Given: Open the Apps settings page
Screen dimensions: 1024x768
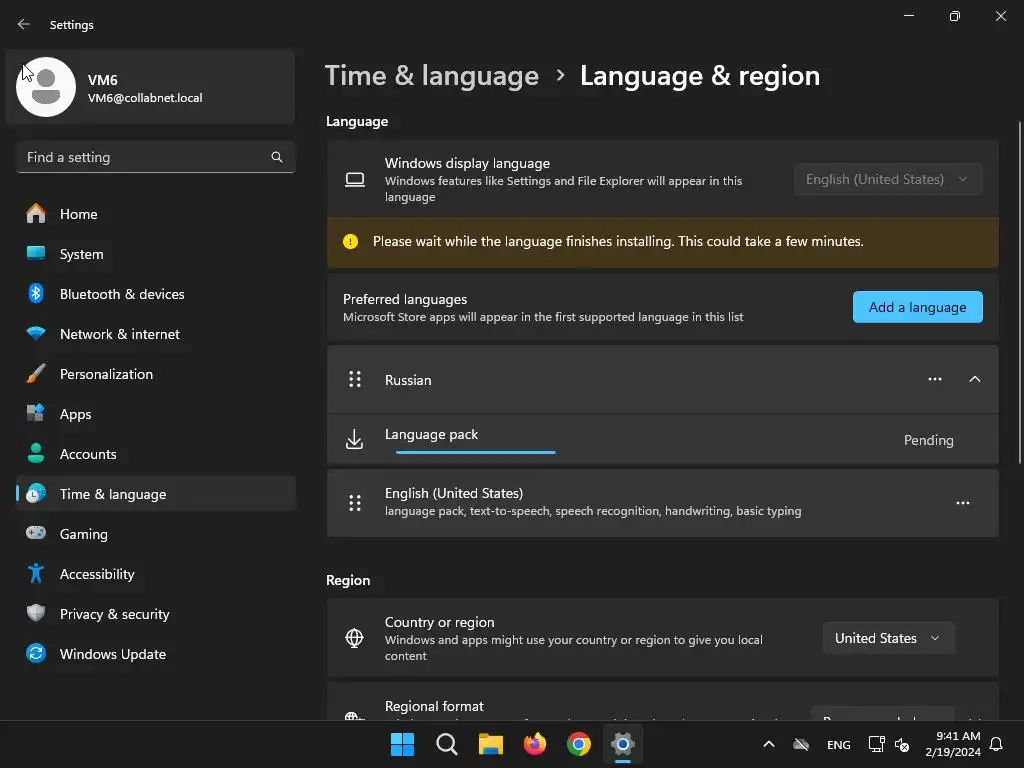Looking at the screenshot, I should (155, 414).
